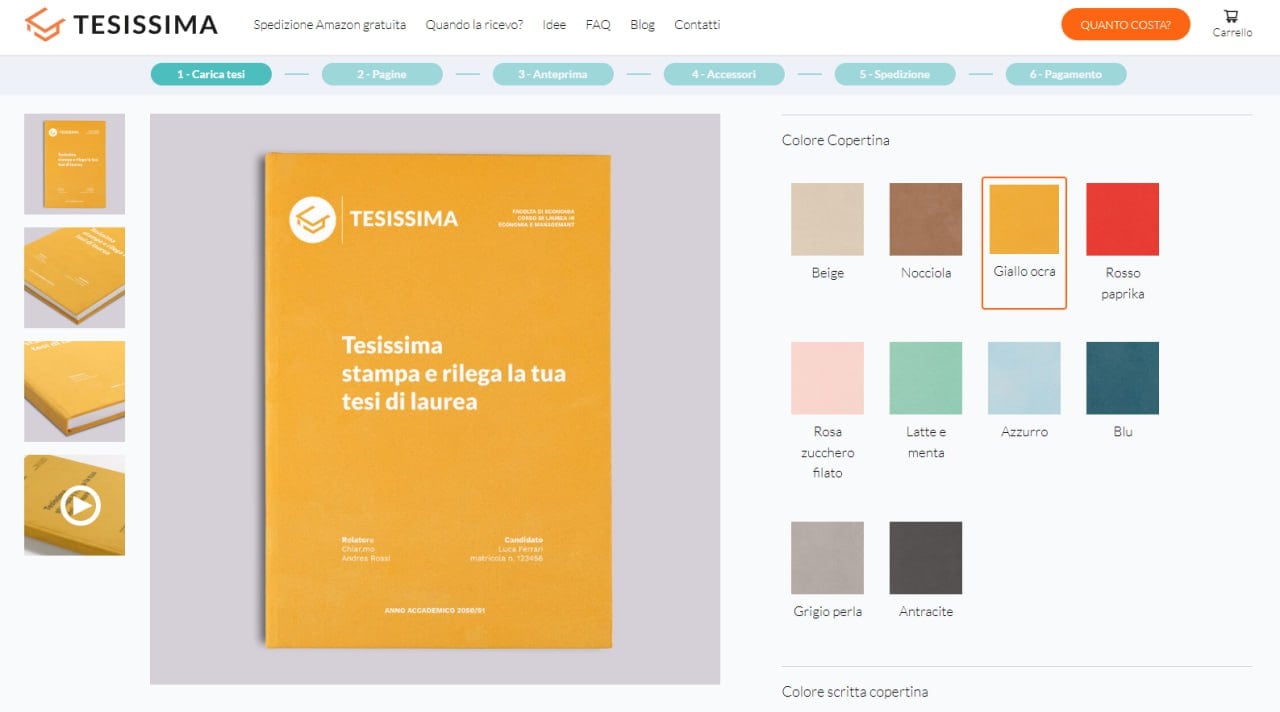
Task: Select the first front cover thumbnail
Action: tap(75, 164)
